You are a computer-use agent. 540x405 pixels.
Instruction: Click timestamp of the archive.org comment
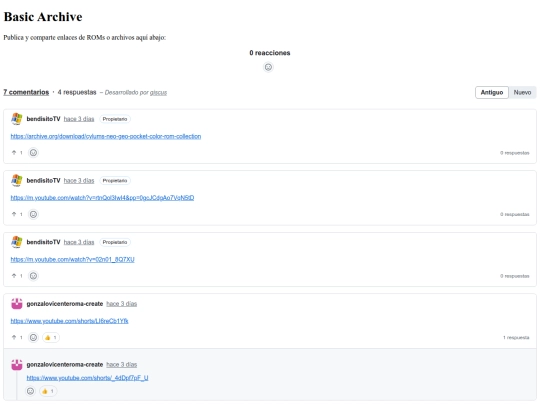(x=79, y=119)
